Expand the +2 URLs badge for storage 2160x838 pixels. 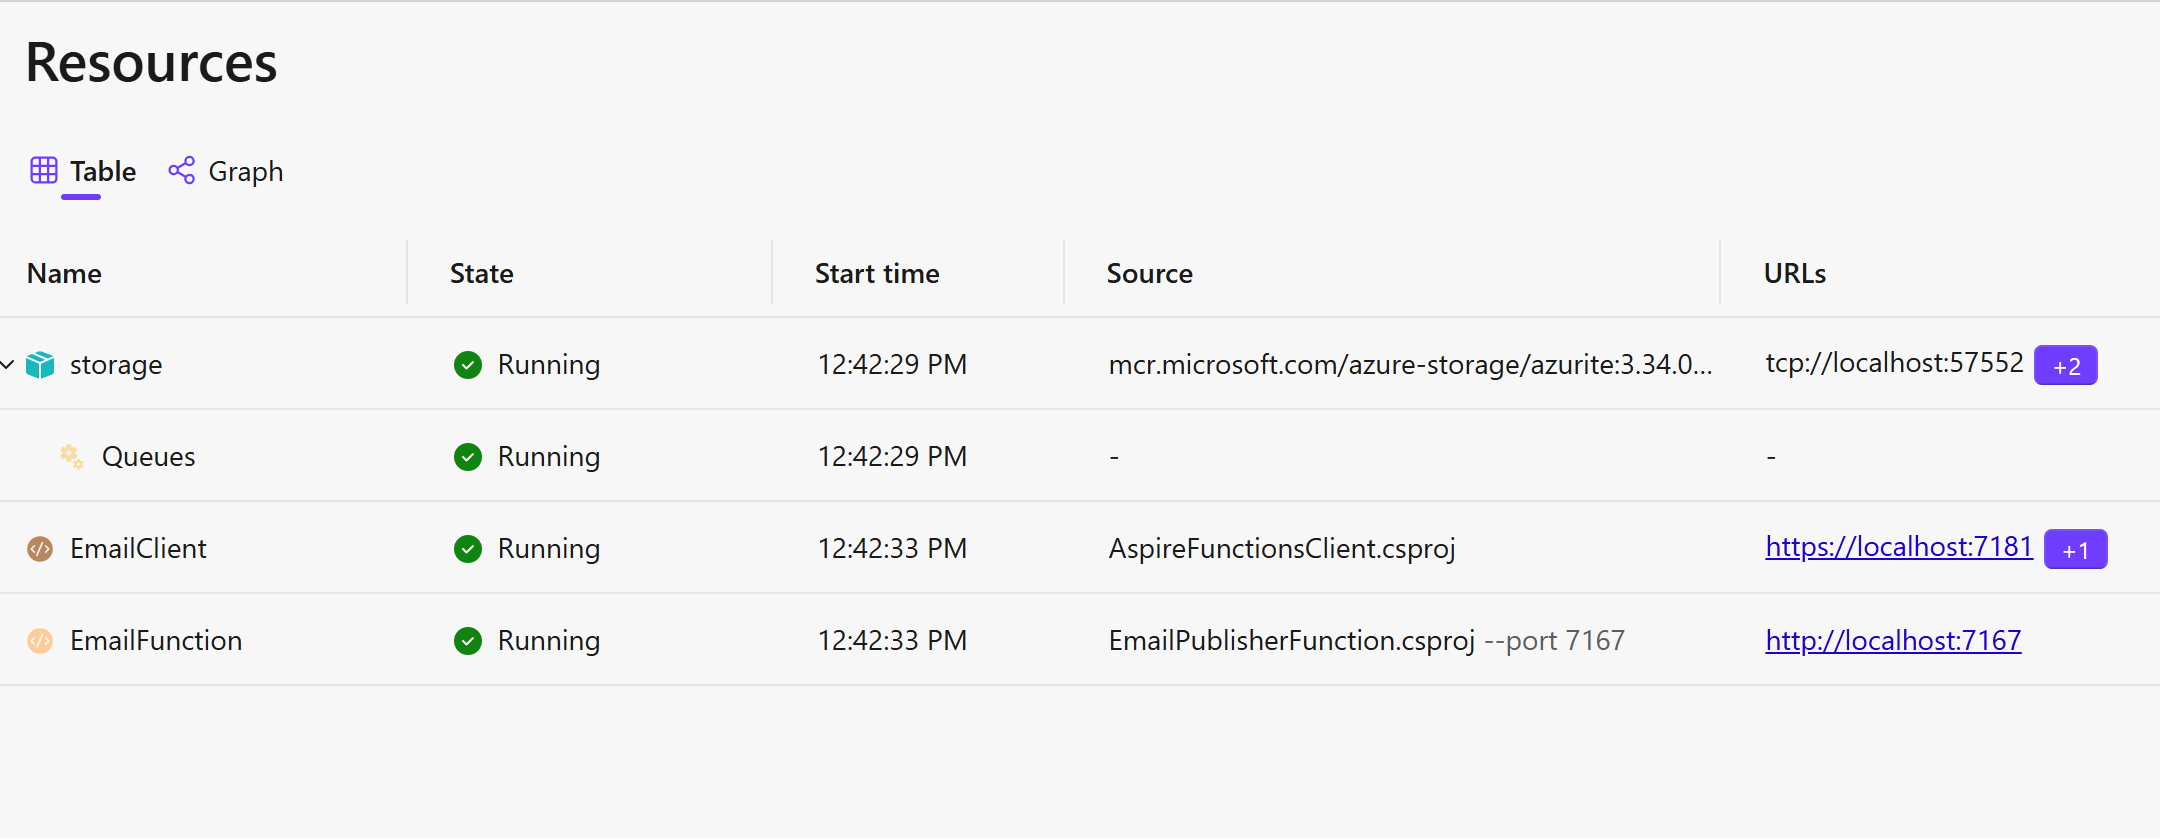[x=2066, y=366]
